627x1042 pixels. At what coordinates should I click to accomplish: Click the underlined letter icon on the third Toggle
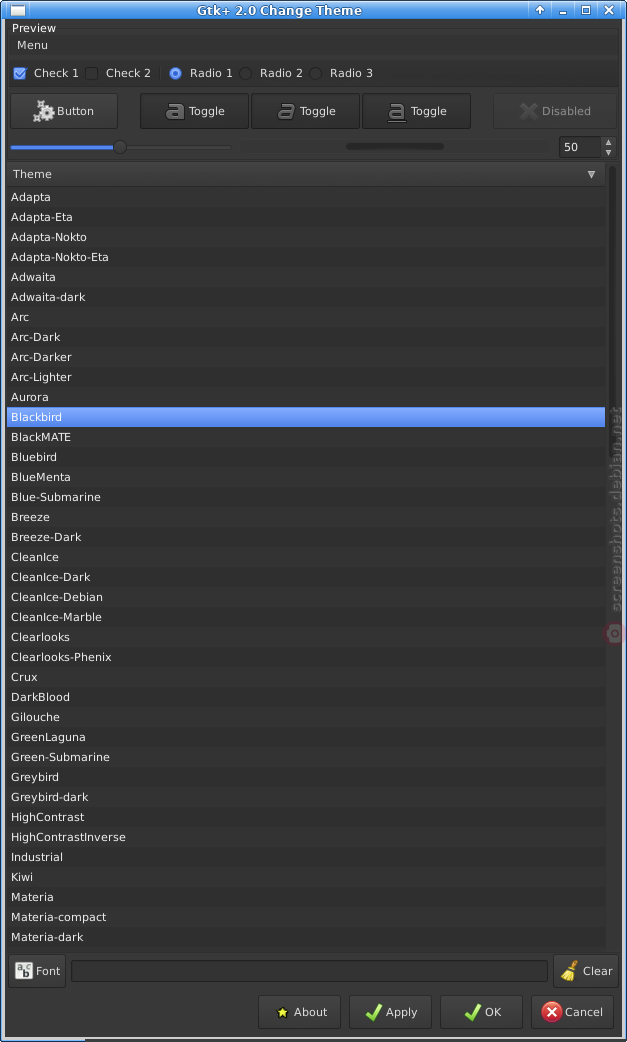(397, 112)
